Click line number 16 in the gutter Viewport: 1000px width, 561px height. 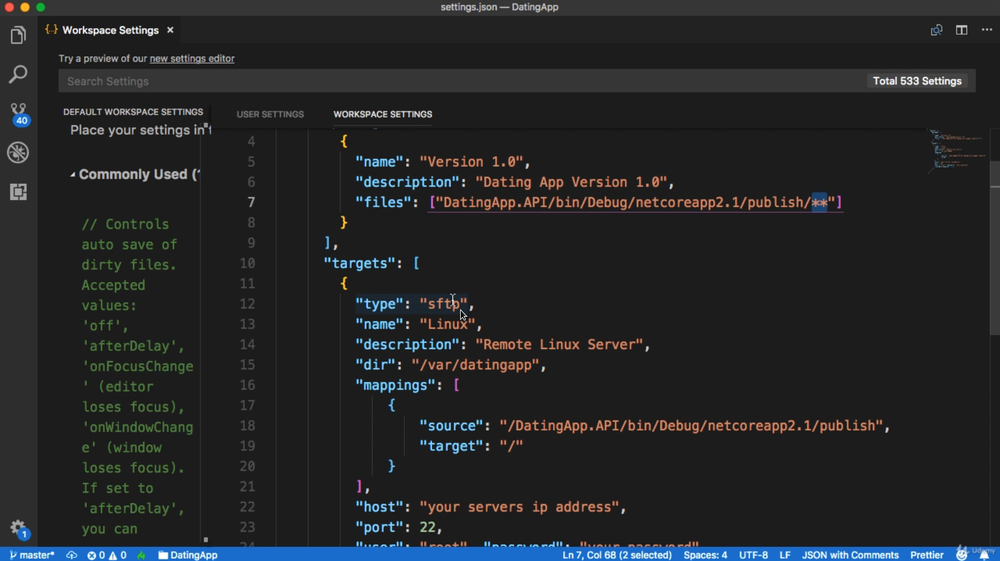tap(247, 385)
